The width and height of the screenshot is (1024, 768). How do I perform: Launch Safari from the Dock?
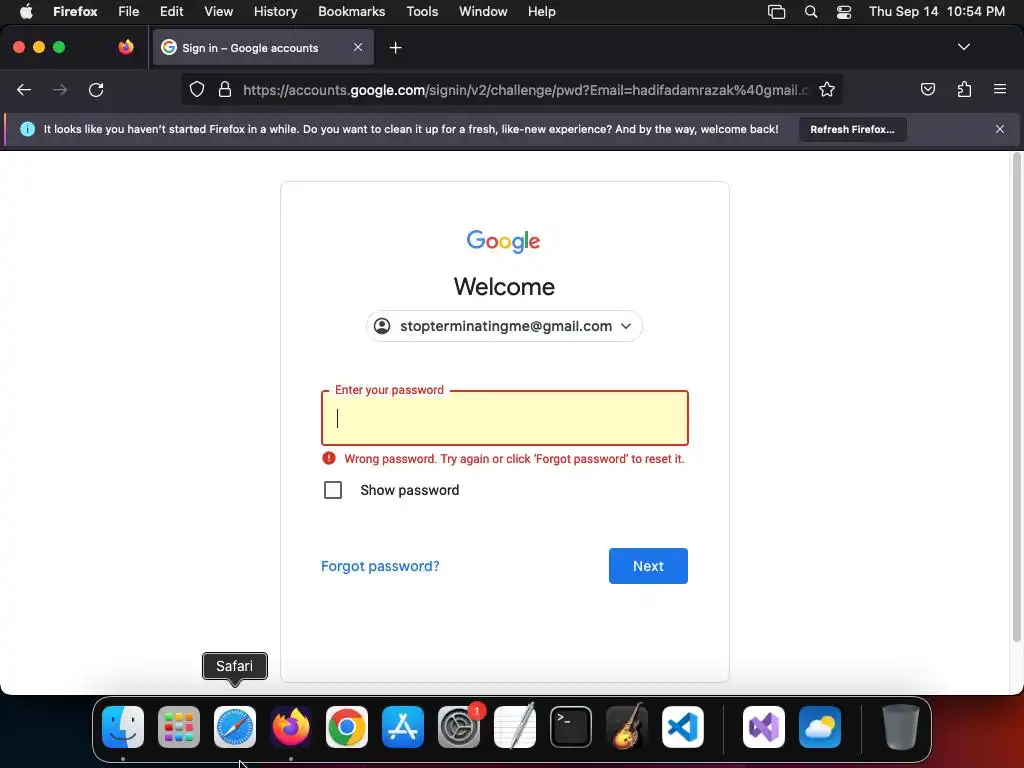[x=235, y=726]
